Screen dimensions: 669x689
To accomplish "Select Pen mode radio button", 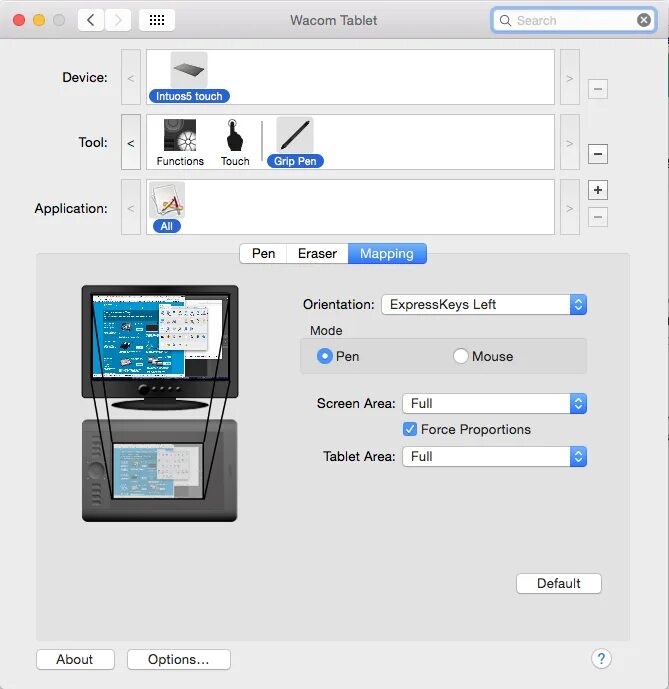I will tap(325, 356).
